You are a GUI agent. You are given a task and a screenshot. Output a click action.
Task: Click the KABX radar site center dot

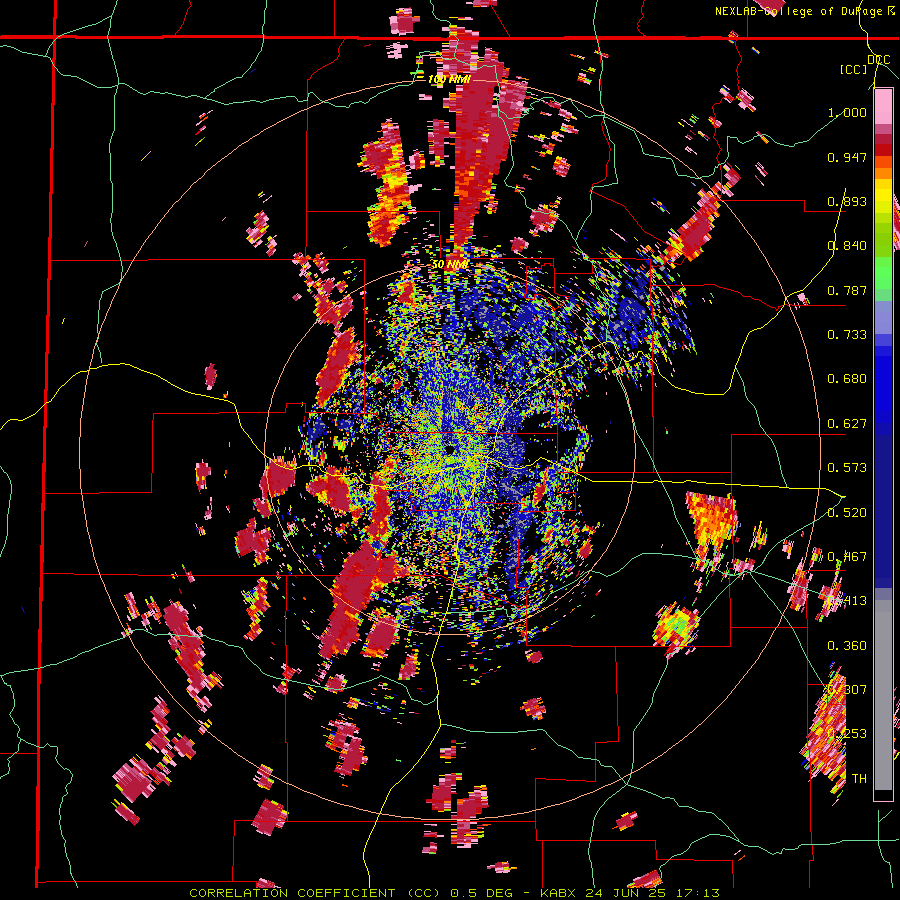point(451,449)
